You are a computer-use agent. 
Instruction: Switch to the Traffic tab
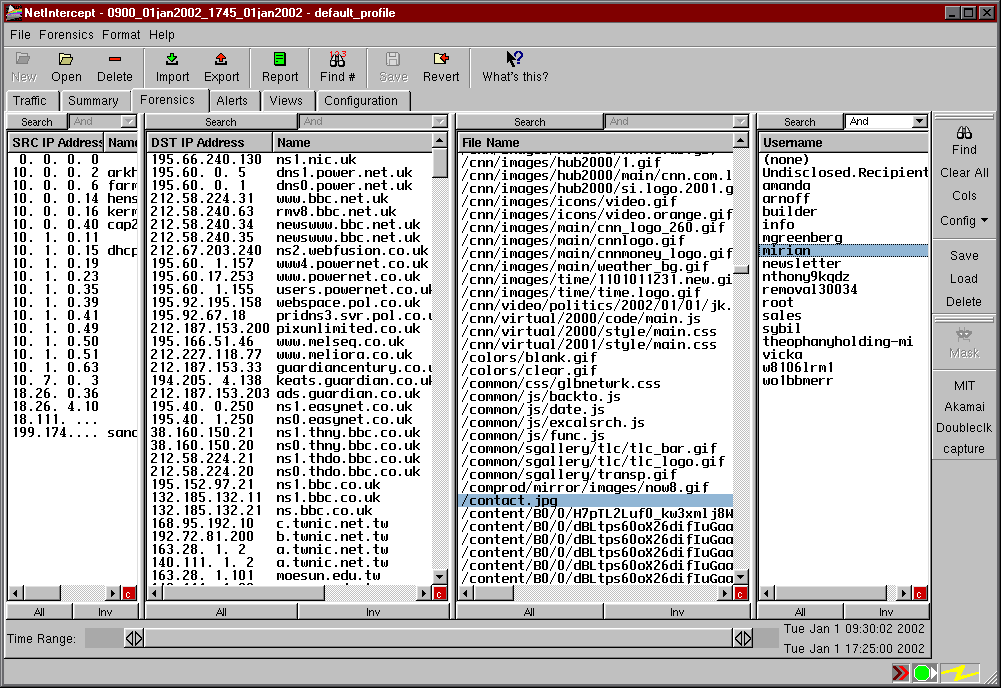click(x=30, y=101)
